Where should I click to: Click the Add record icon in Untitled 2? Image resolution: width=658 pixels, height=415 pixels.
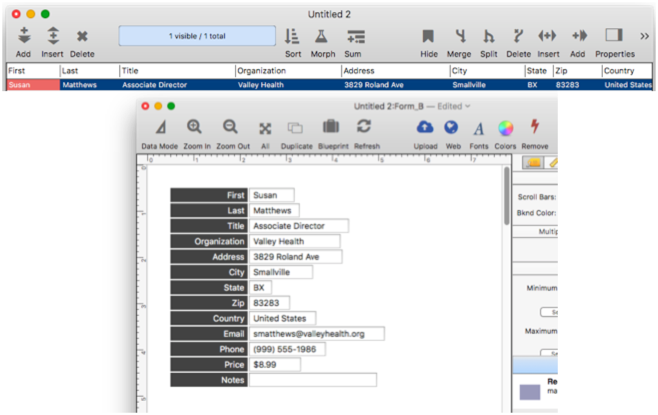24,36
